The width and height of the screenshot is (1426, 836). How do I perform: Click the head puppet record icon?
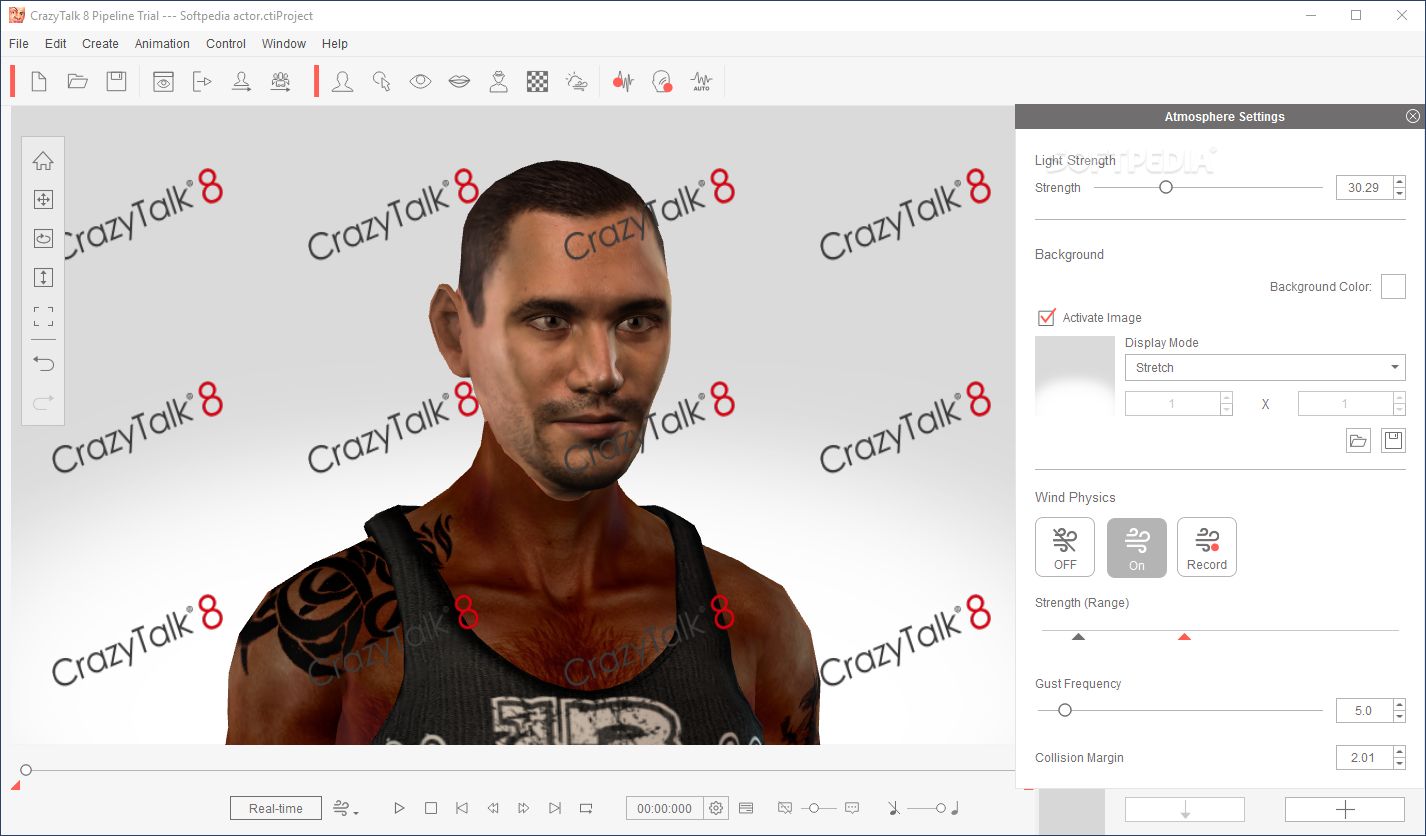point(662,82)
